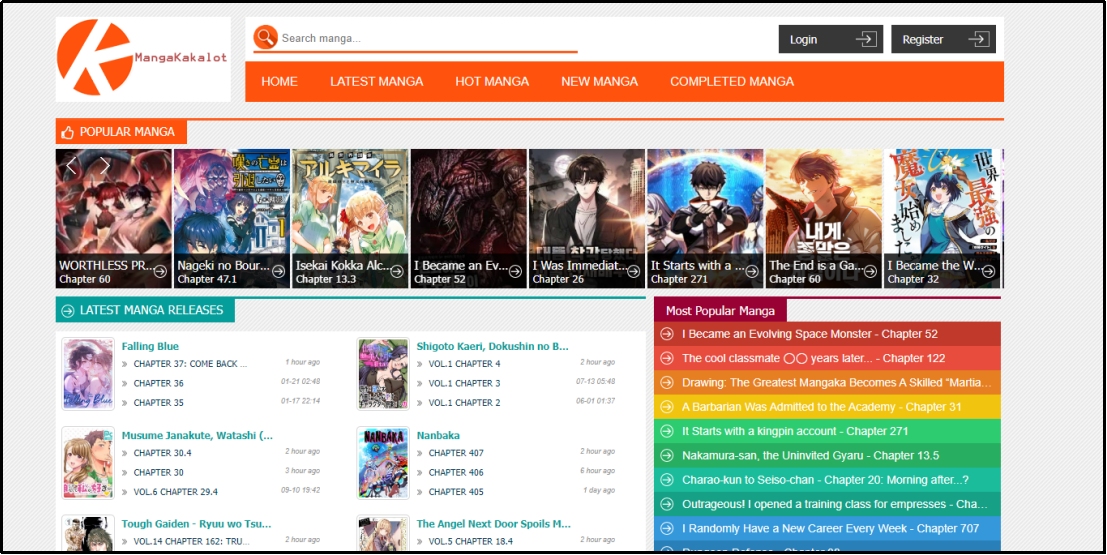Click arrow icon beside Drawing: The Greatest Mangaka
The image size is (1107, 555).
[x=666, y=383]
